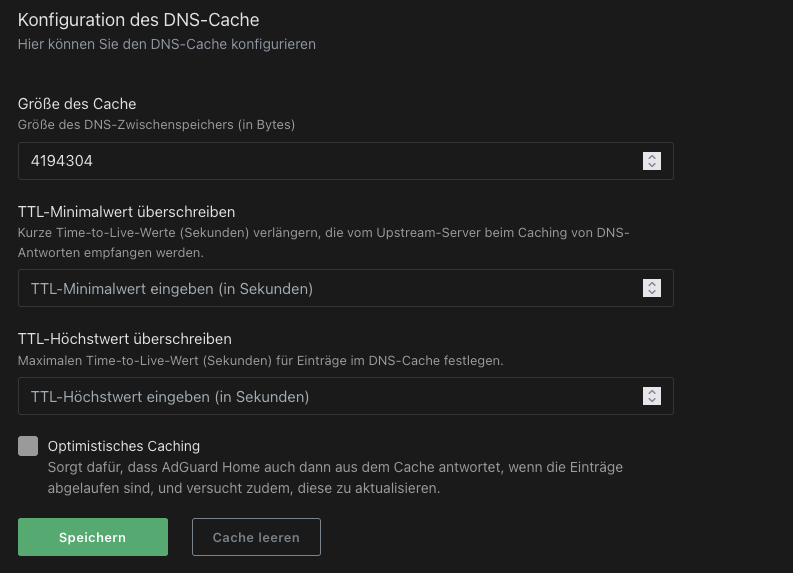Decrease TTL-Minimalwert with the down arrow
Screen dimensions: 793x573
[x=652, y=293]
